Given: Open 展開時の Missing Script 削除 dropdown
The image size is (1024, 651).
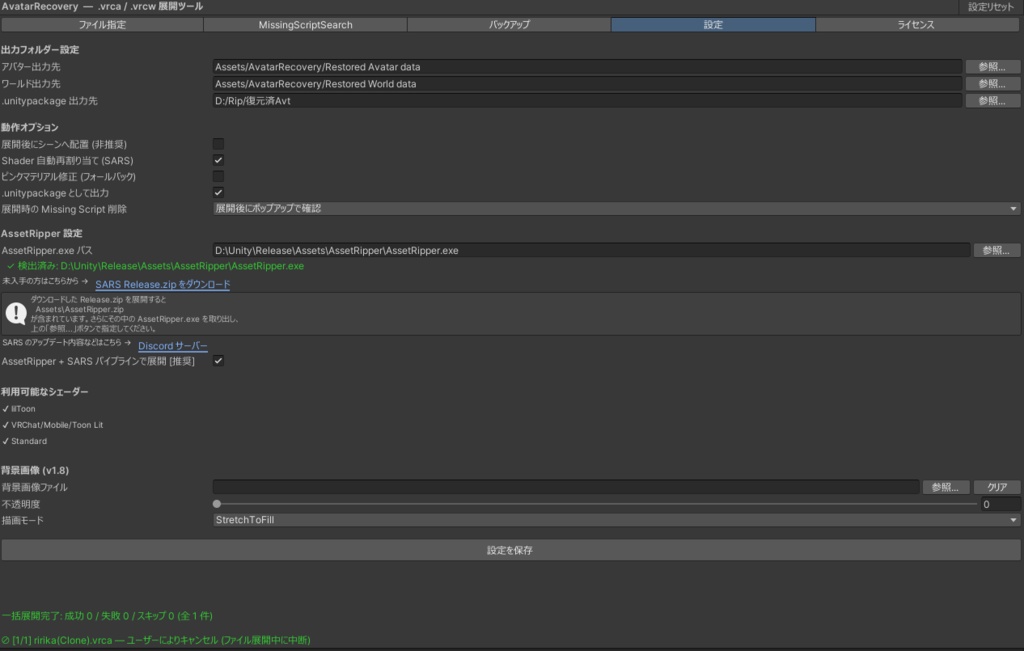Looking at the screenshot, I should pos(616,208).
